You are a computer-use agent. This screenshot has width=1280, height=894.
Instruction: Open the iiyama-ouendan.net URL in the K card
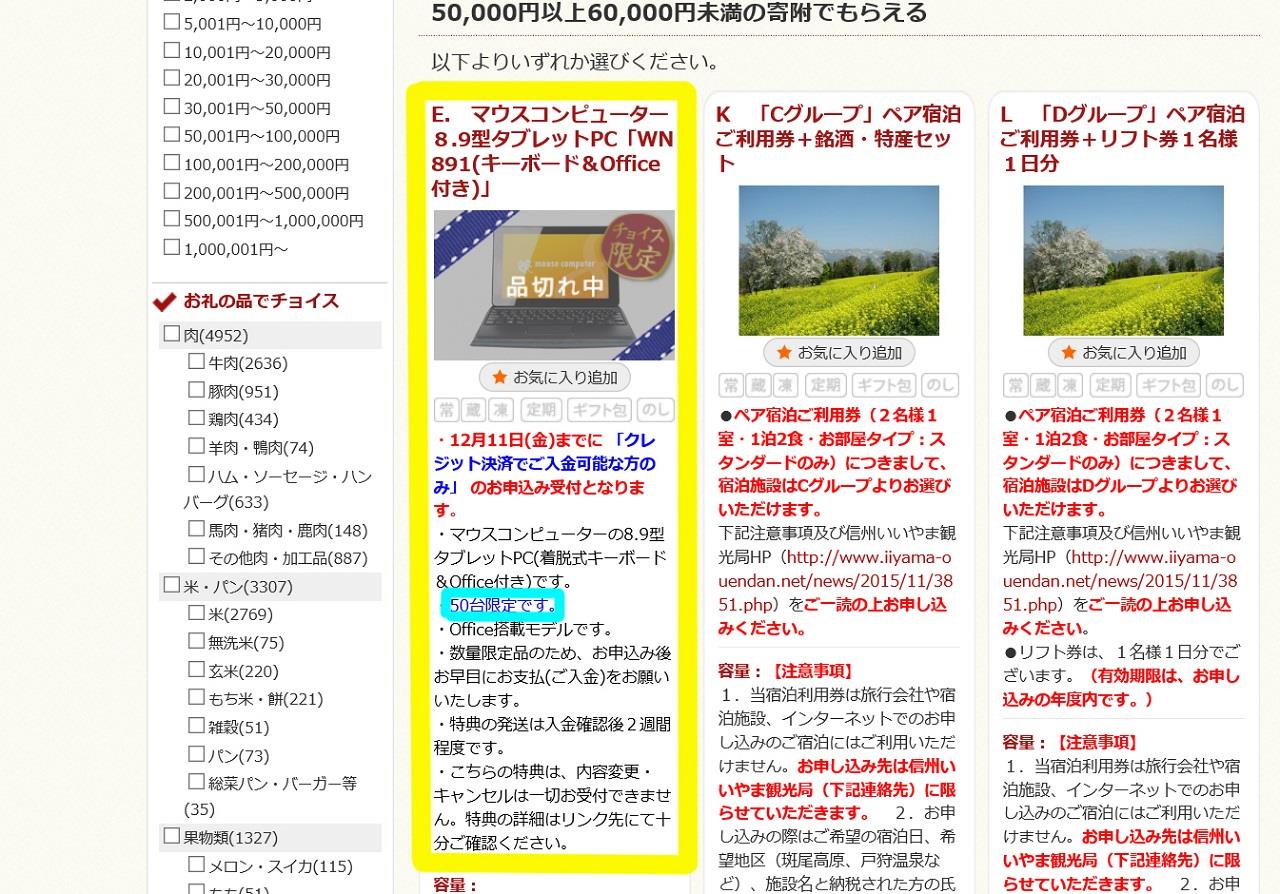click(834, 581)
